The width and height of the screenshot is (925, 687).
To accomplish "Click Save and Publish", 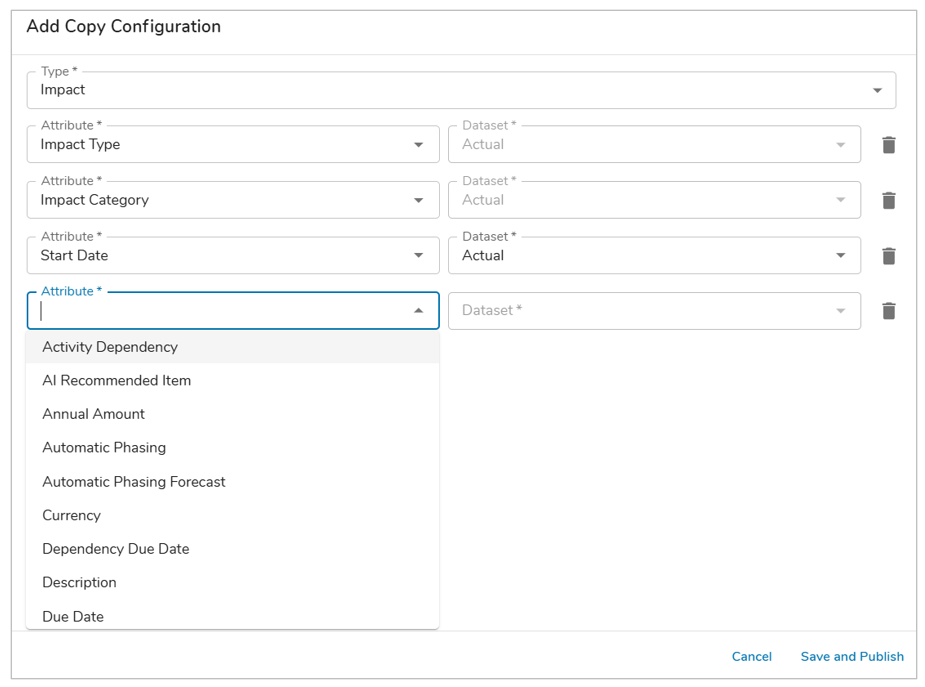I will pos(852,657).
